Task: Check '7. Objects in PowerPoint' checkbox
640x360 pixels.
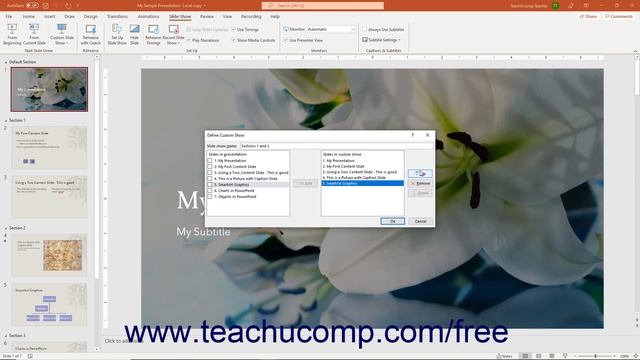Action: tap(210, 197)
